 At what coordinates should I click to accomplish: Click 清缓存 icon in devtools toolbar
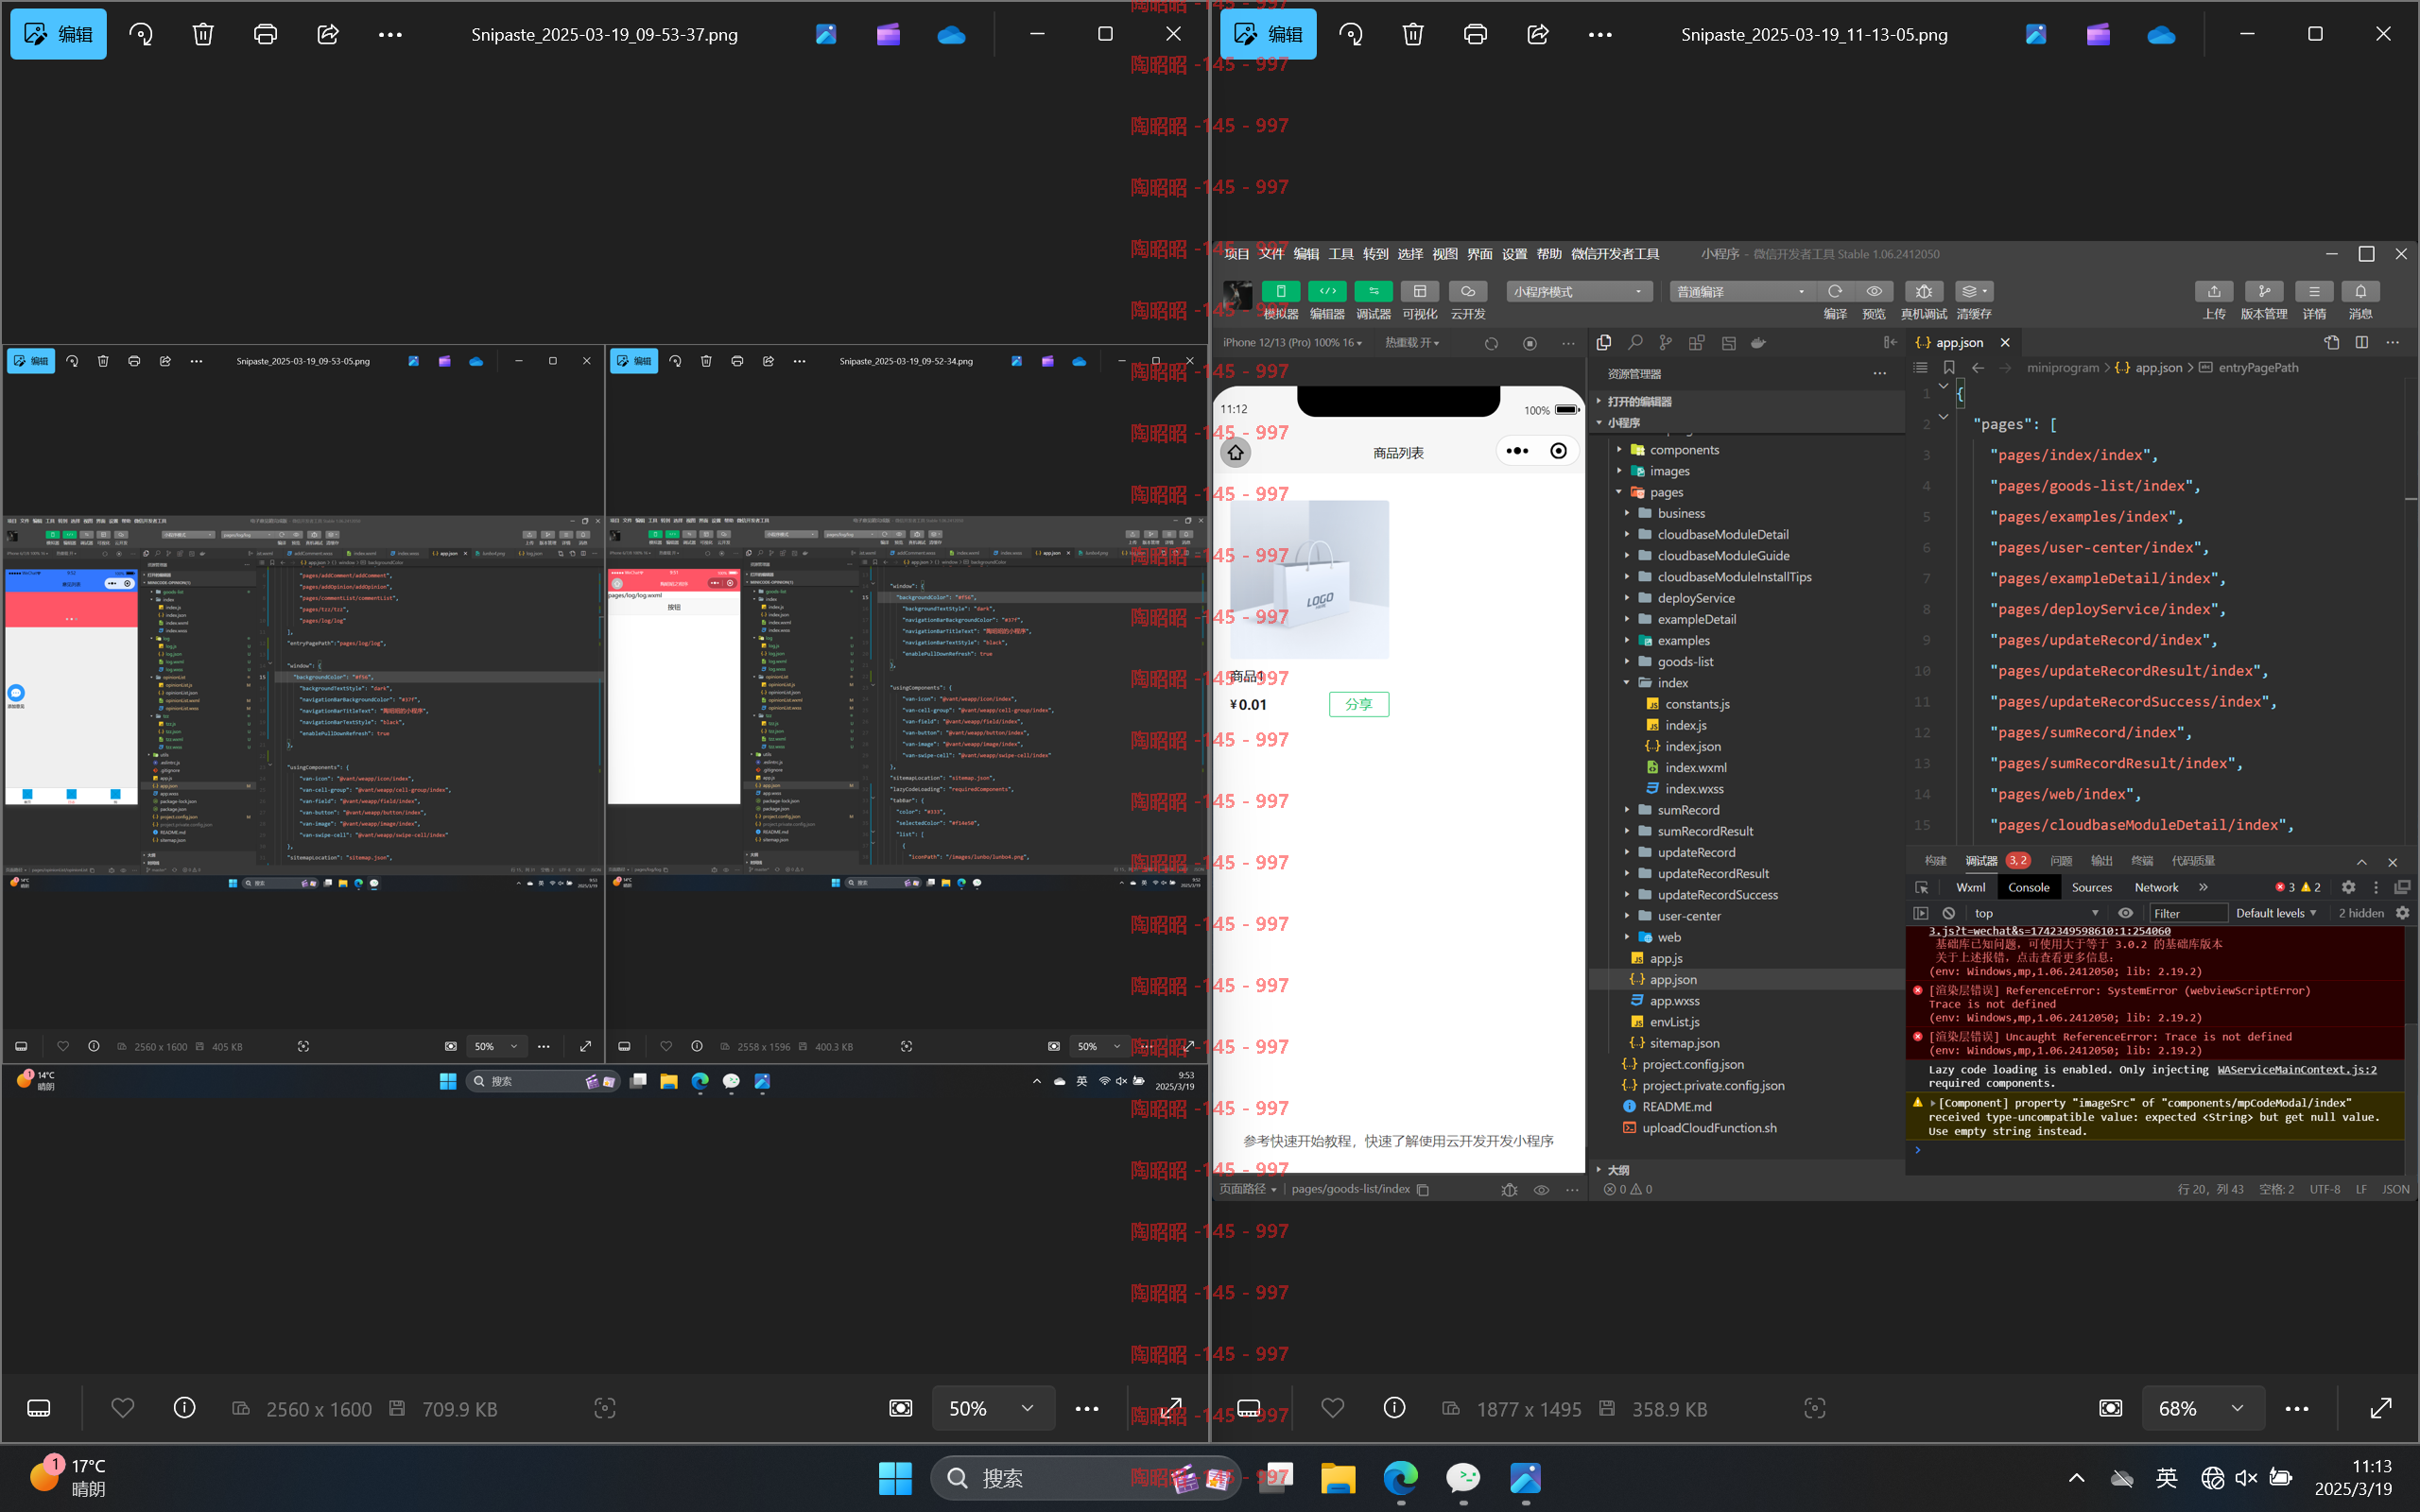click(1973, 291)
